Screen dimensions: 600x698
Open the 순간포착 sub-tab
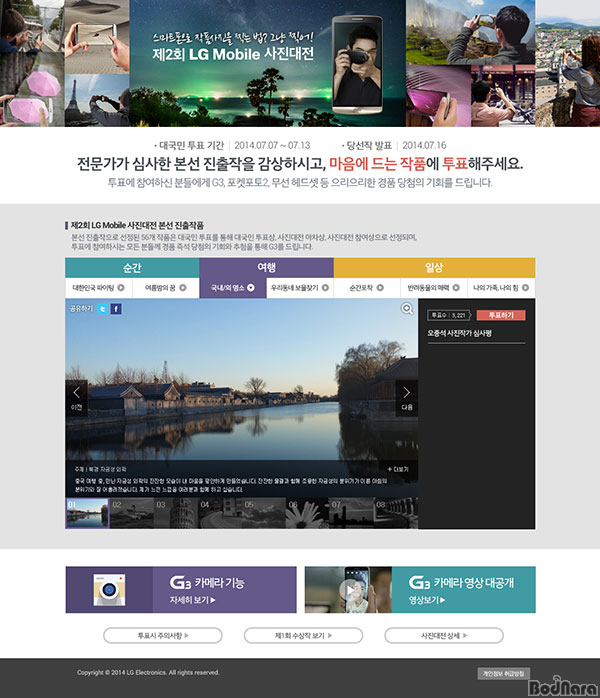[367, 288]
